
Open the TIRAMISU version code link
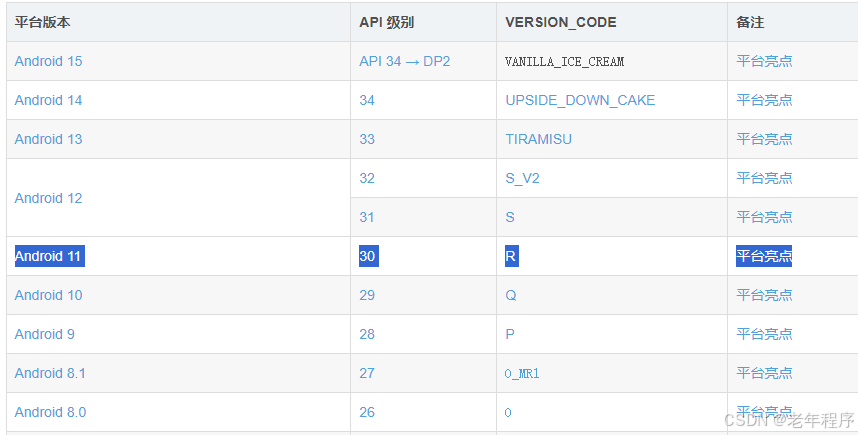(x=538, y=139)
